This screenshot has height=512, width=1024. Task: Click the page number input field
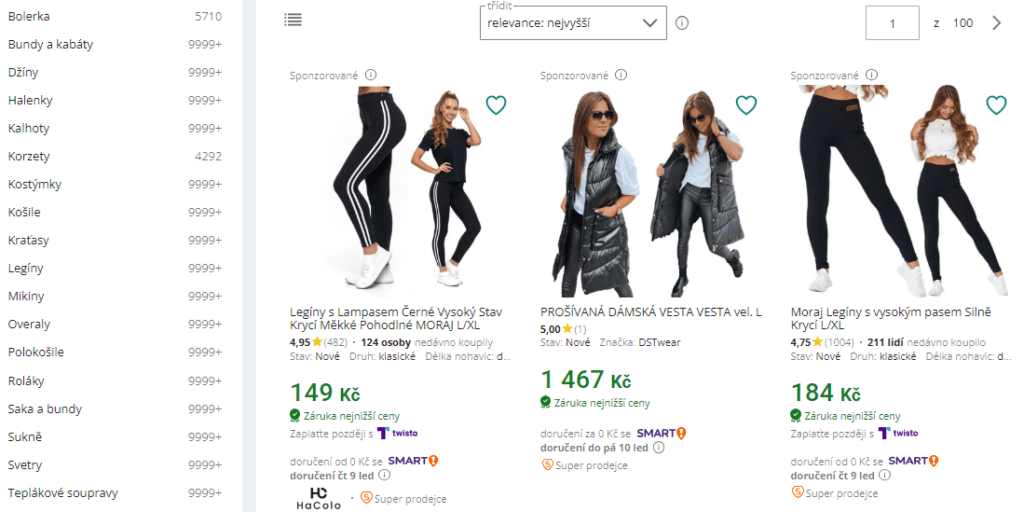(x=892, y=23)
